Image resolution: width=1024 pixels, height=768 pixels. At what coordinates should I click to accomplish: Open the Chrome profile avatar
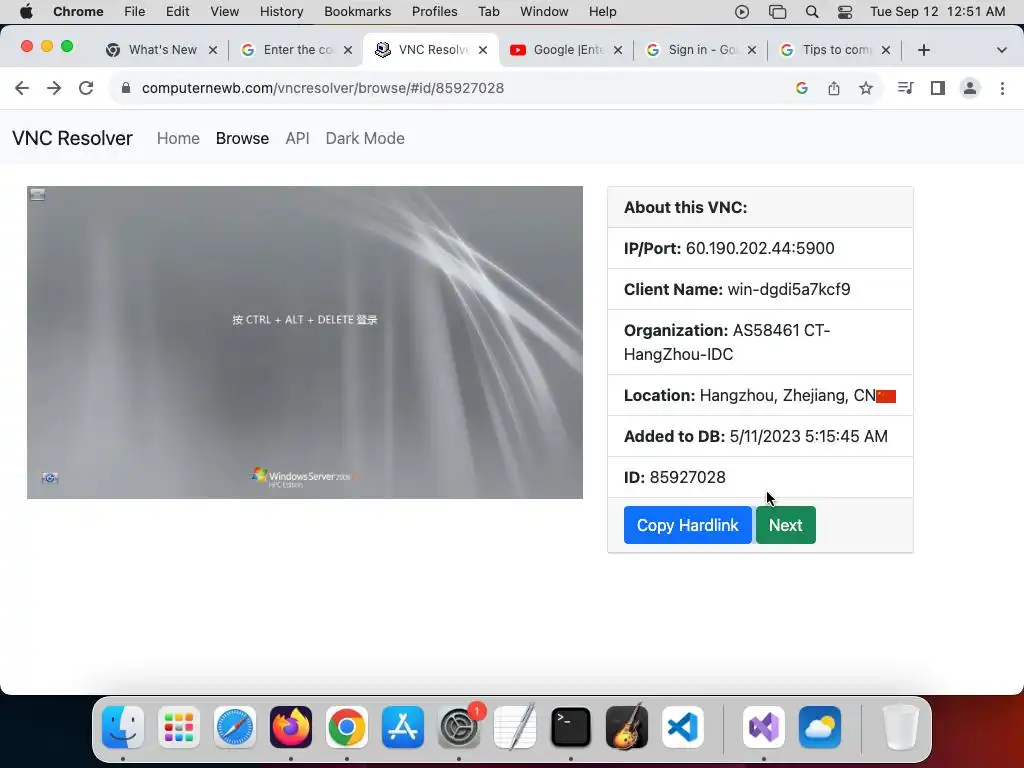tap(970, 88)
